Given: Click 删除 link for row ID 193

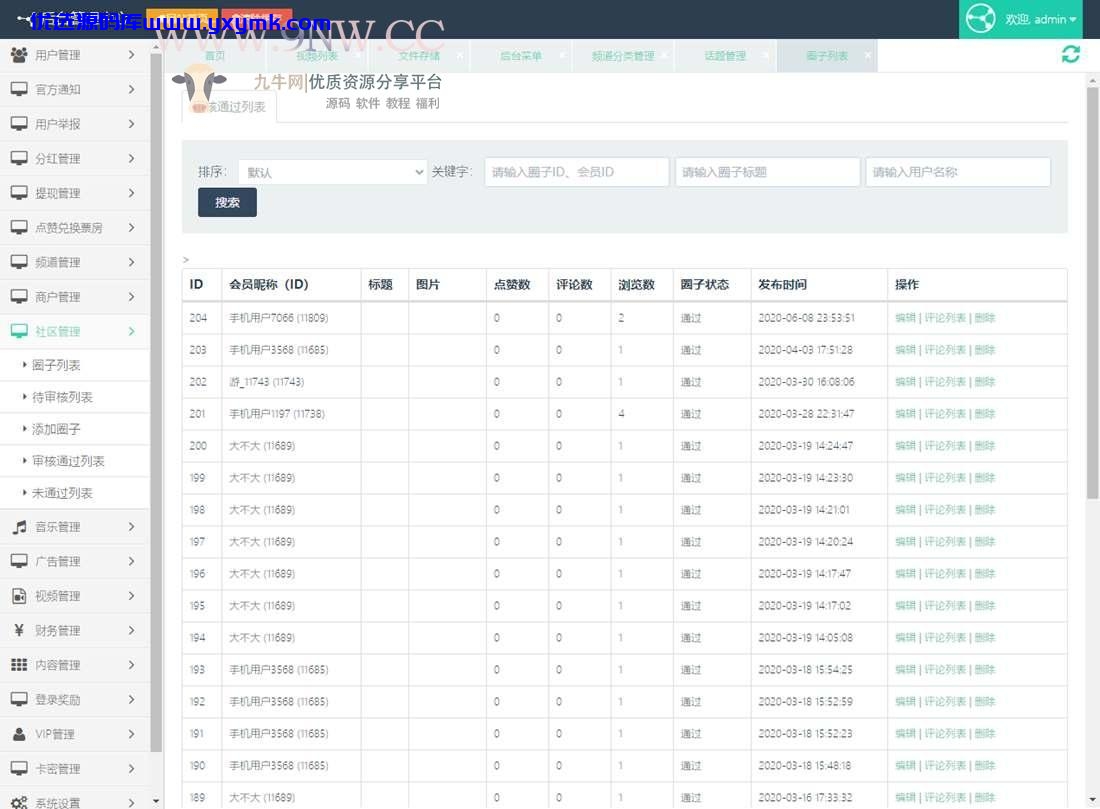Looking at the screenshot, I should tap(985, 669).
